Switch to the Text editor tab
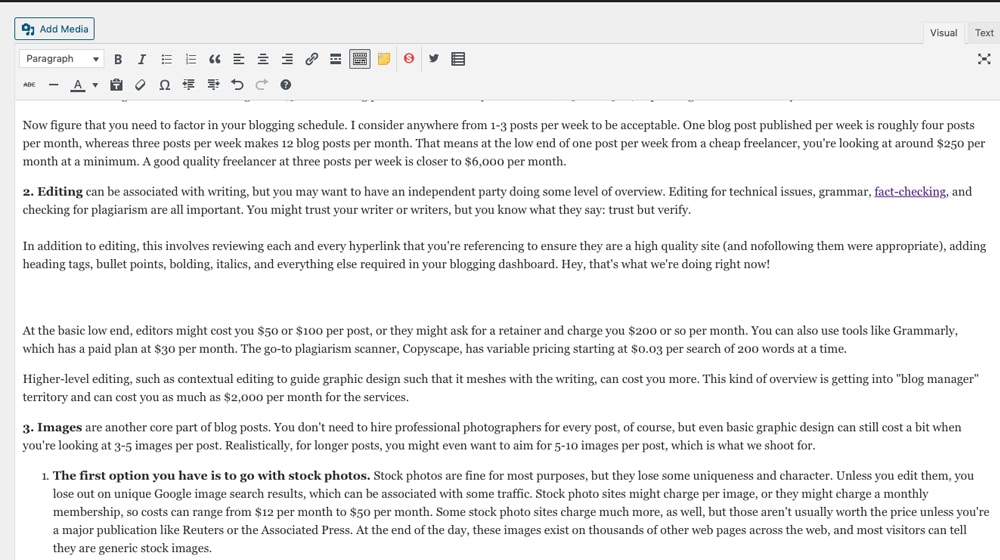 [984, 33]
